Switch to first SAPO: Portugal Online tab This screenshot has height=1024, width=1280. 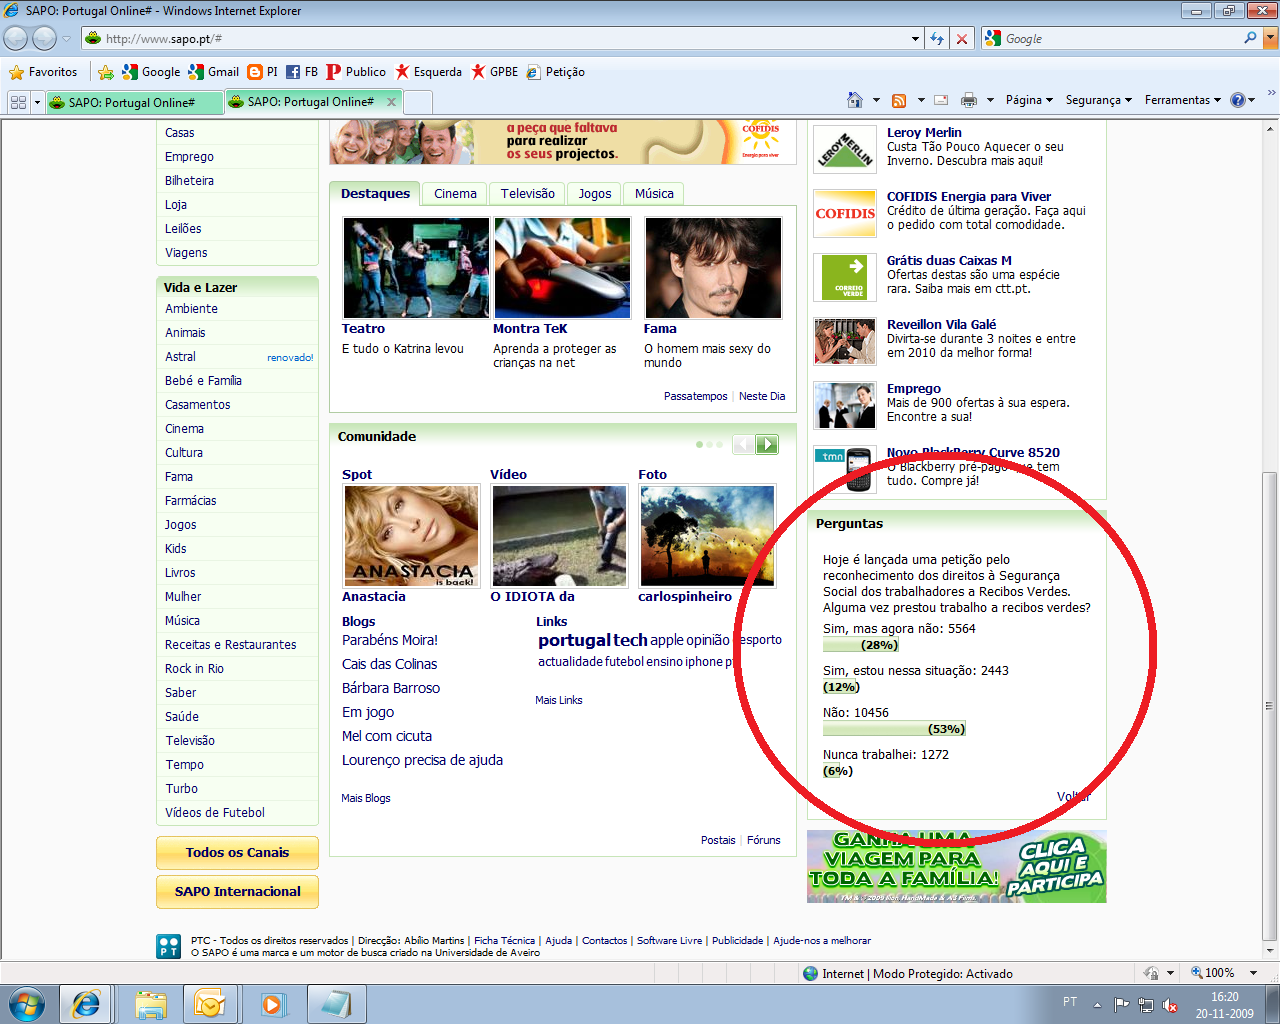click(x=134, y=102)
